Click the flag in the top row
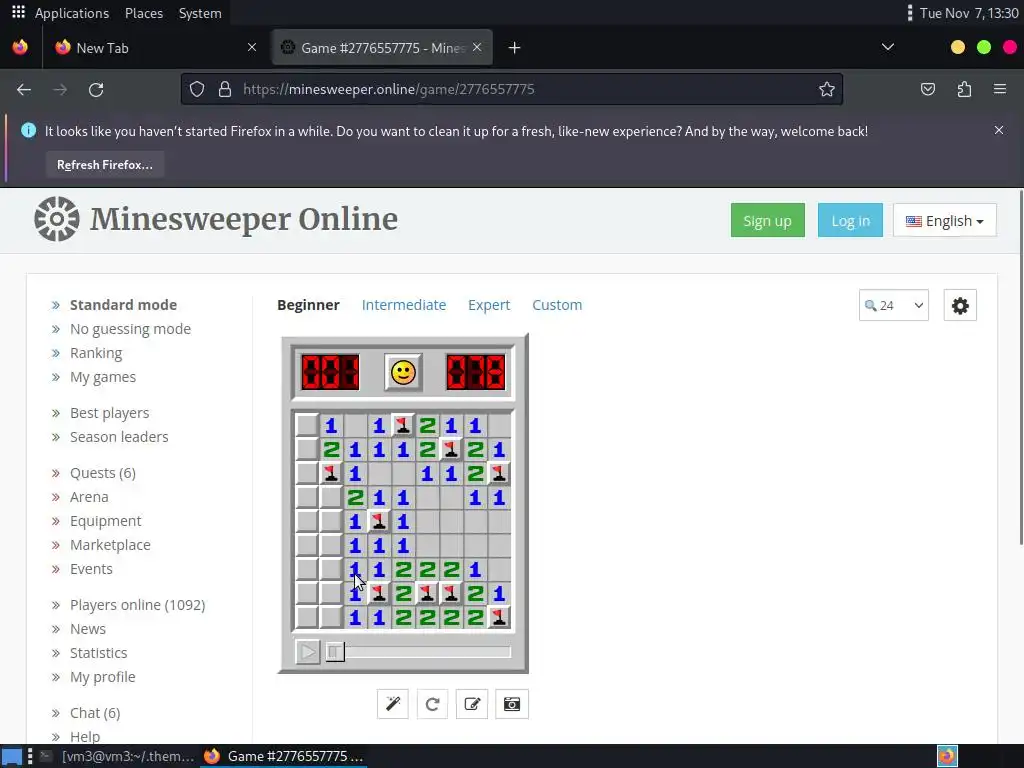 point(403,425)
